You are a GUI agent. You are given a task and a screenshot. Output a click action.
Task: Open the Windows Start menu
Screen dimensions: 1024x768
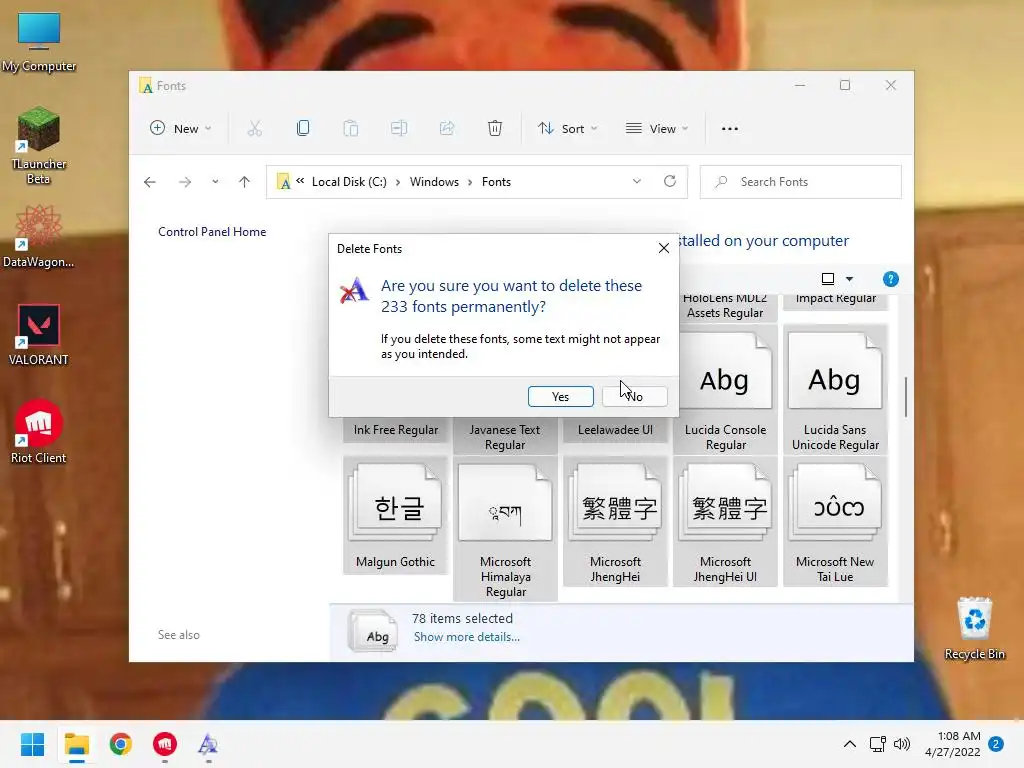[32, 744]
